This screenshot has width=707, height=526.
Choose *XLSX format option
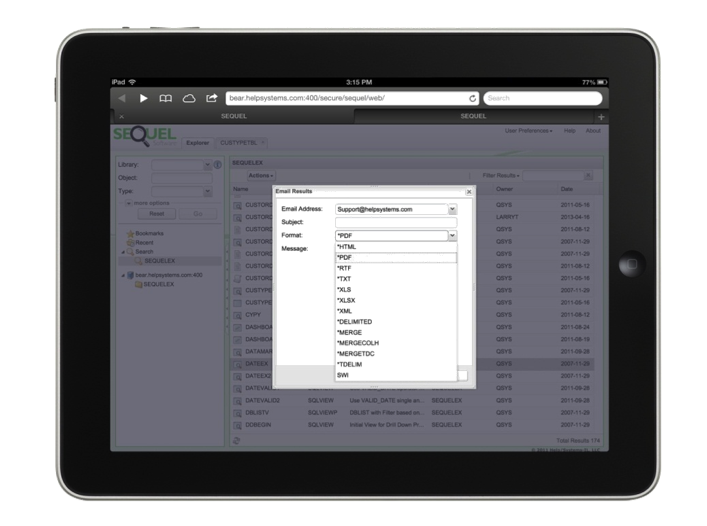point(396,301)
